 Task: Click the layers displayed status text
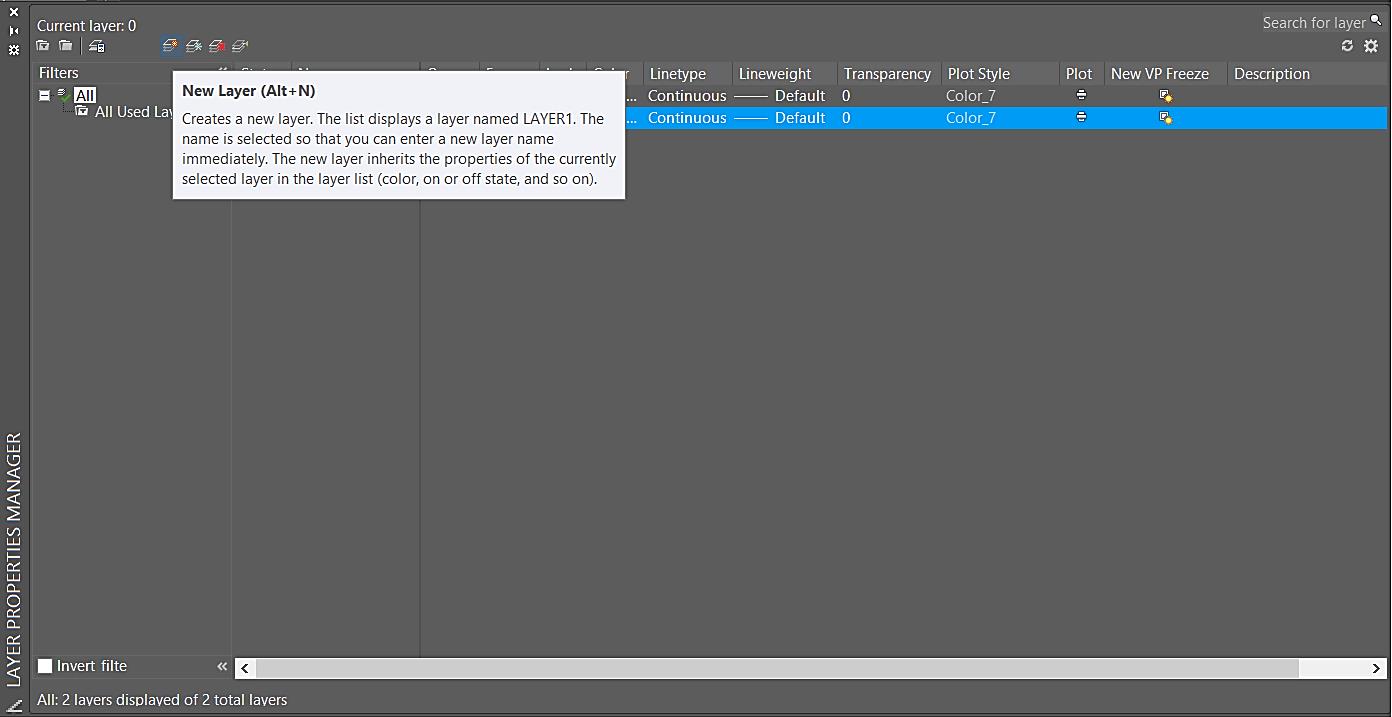[x=162, y=700]
